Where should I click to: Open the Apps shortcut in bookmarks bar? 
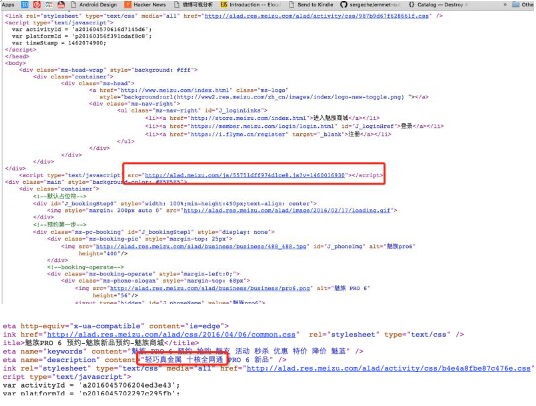(x=8, y=5)
